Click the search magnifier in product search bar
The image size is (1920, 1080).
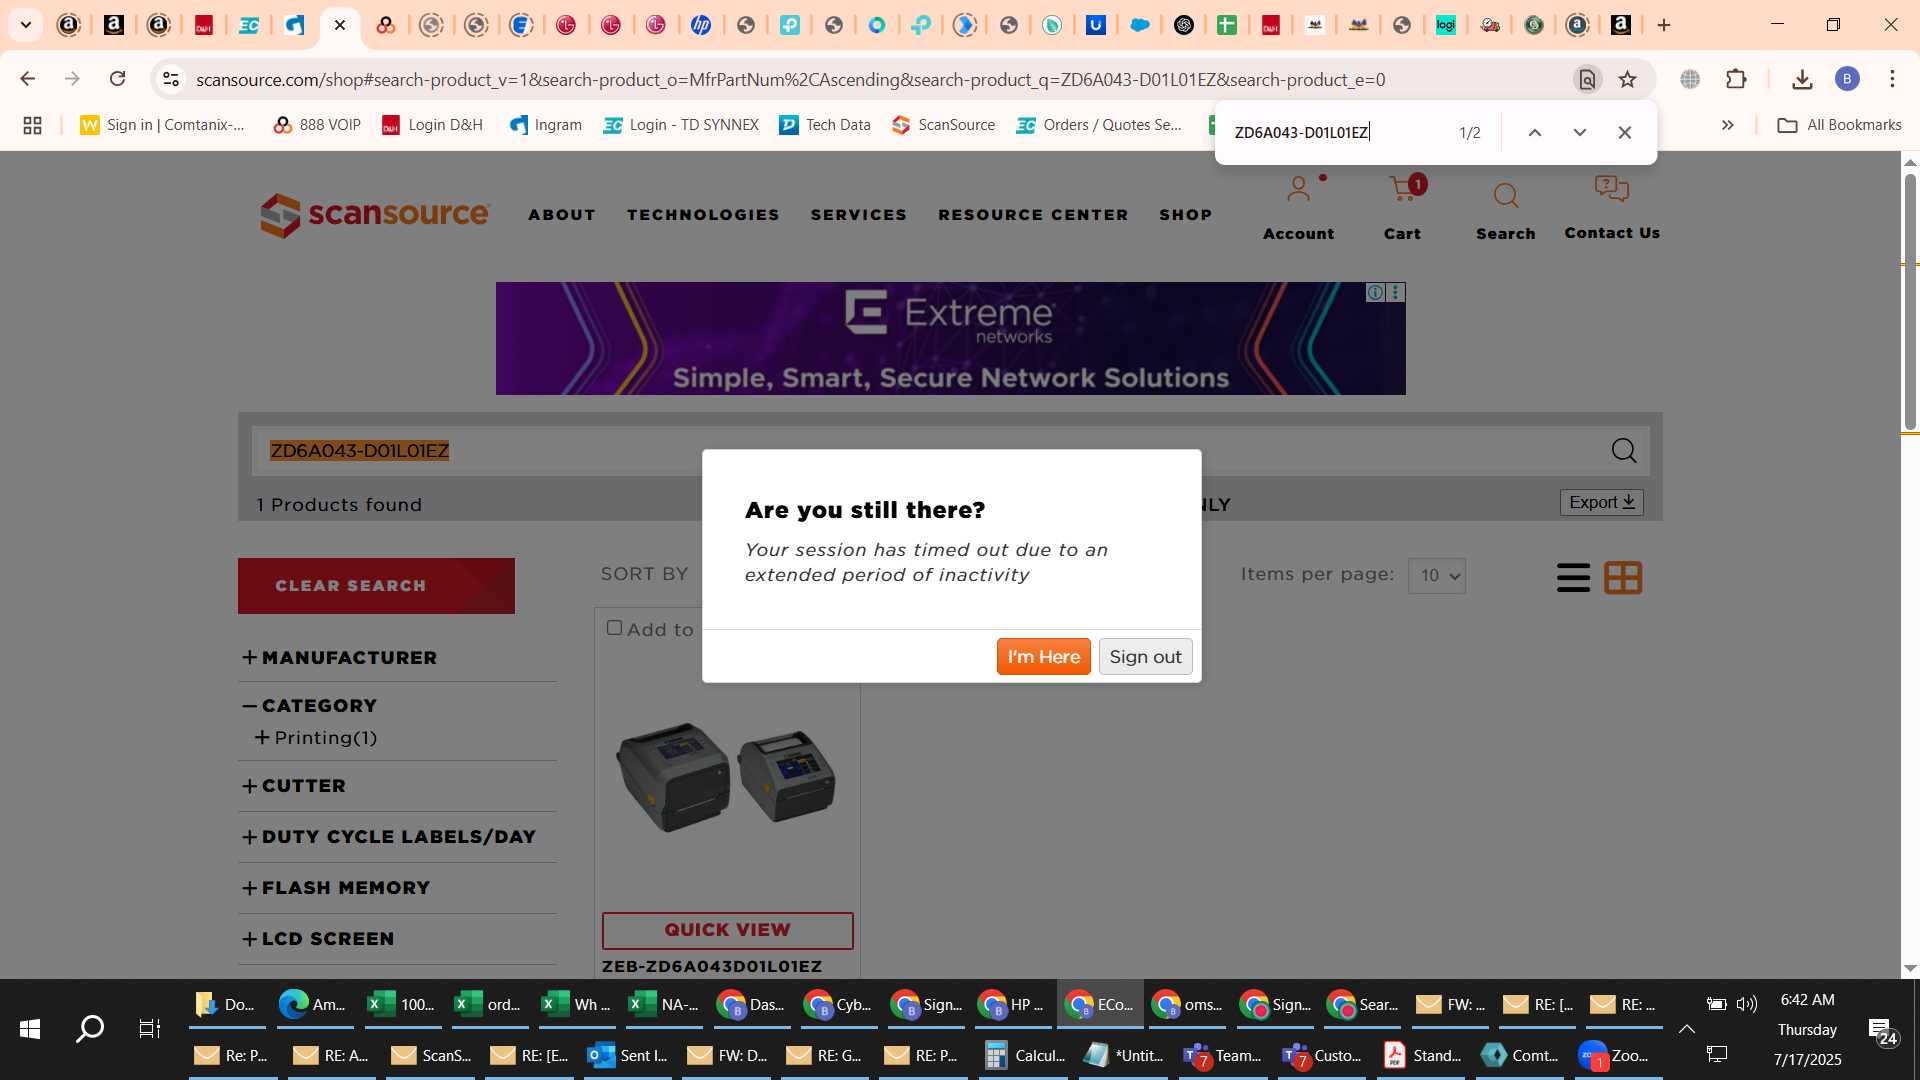[1624, 451]
